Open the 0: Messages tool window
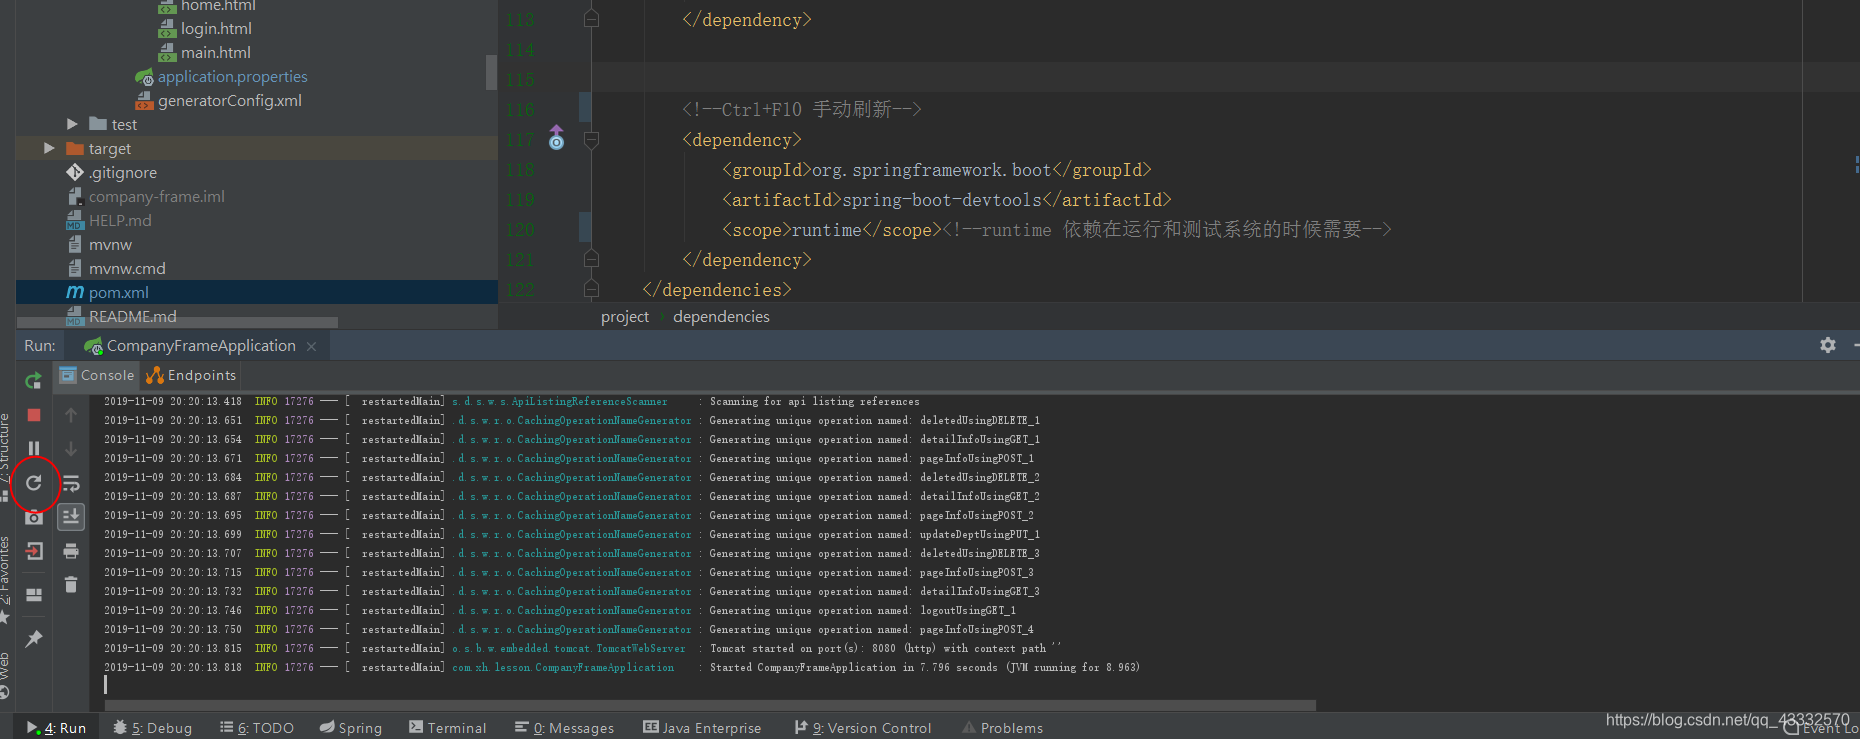The width and height of the screenshot is (1860, 739). tap(565, 728)
